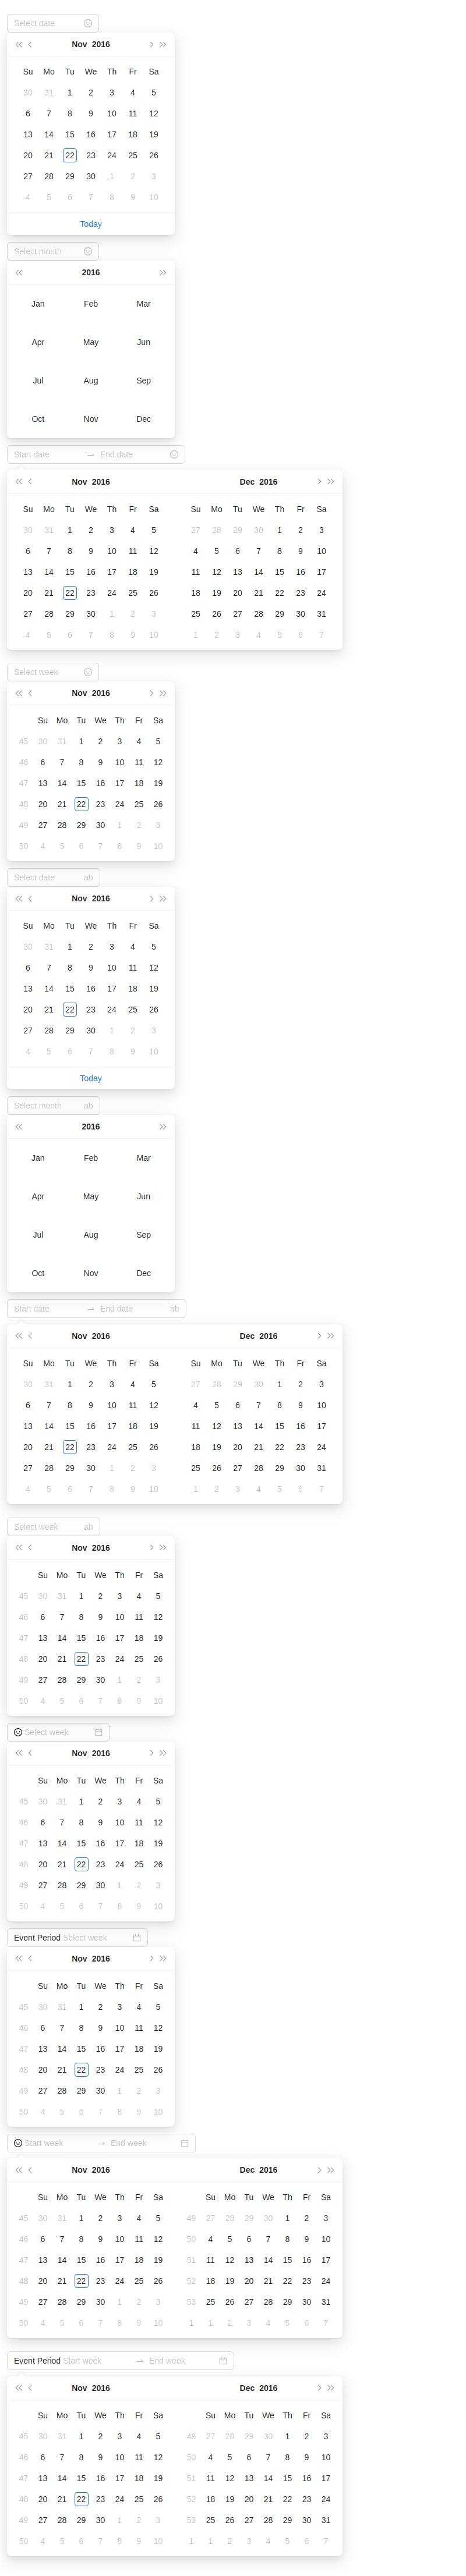Click calendar icon in smiley-prefix Select week input
This screenshot has width=466, height=2576.
click(x=98, y=1732)
